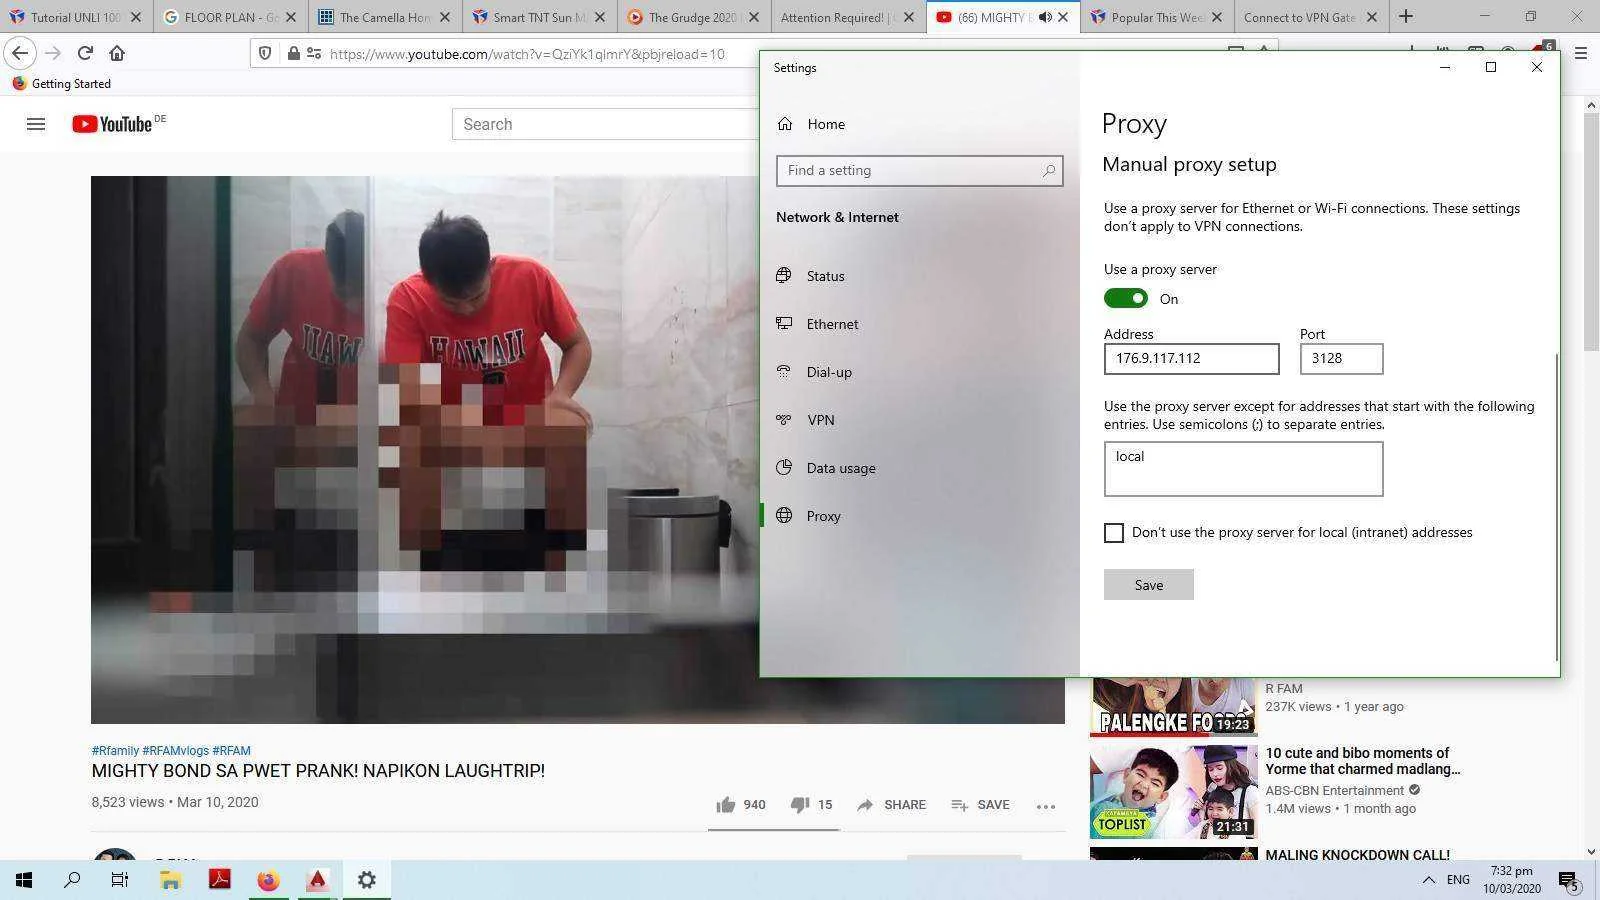Click ABS-CBN Entertainment channel name

tap(1334, 790)
